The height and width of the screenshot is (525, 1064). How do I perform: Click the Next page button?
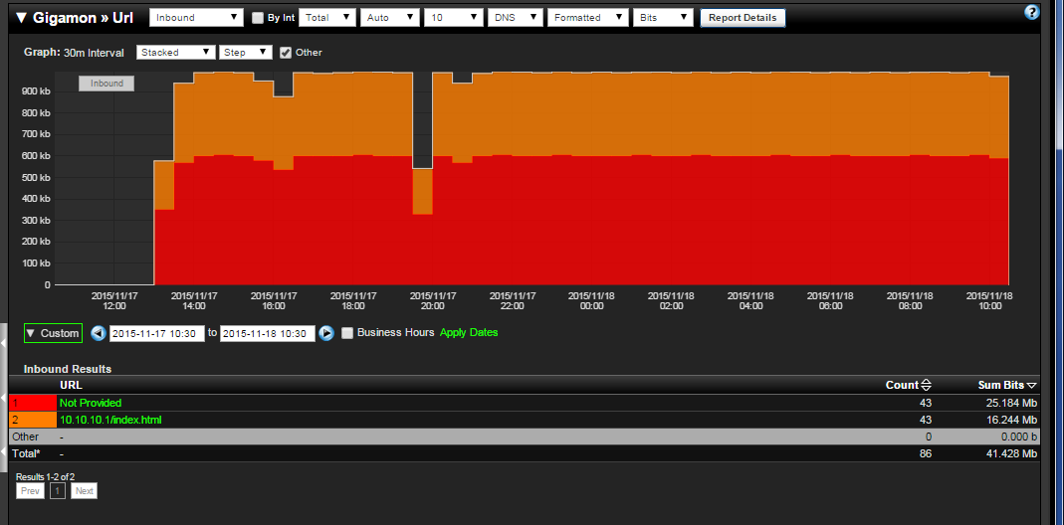tap(84, 490)
